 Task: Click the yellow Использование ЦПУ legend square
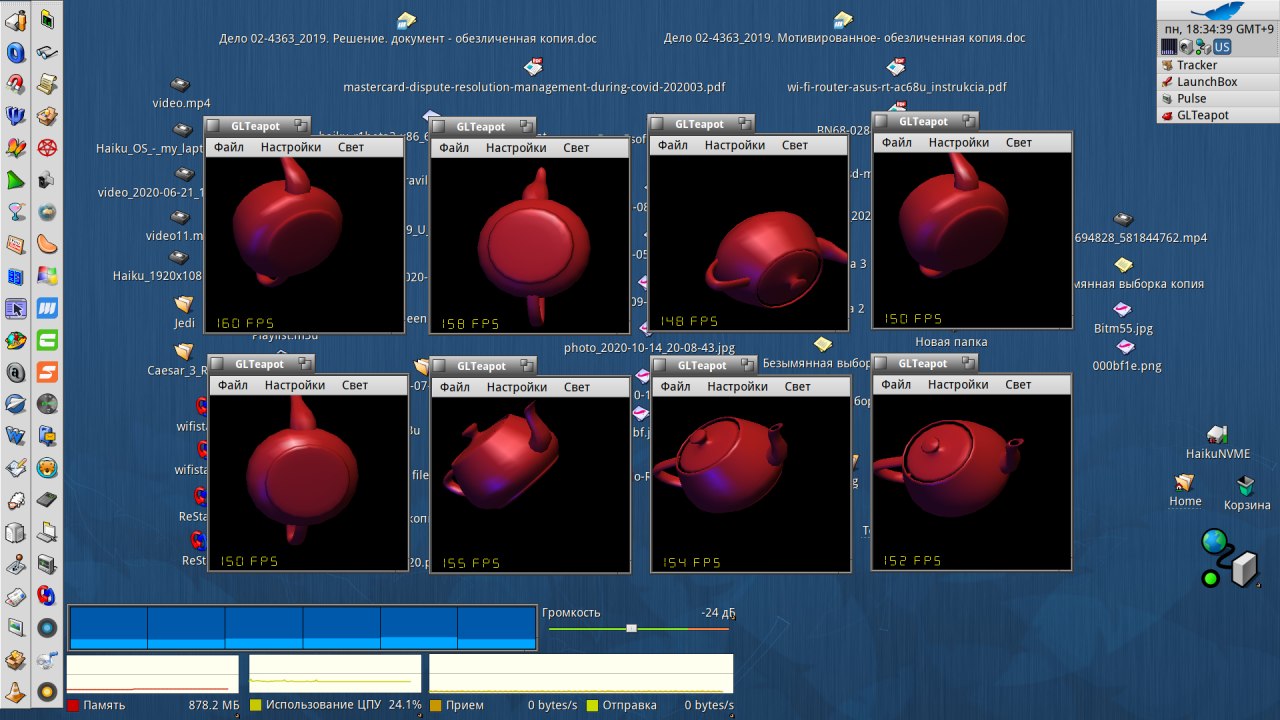pyautogui.click(x=255, y=705)
